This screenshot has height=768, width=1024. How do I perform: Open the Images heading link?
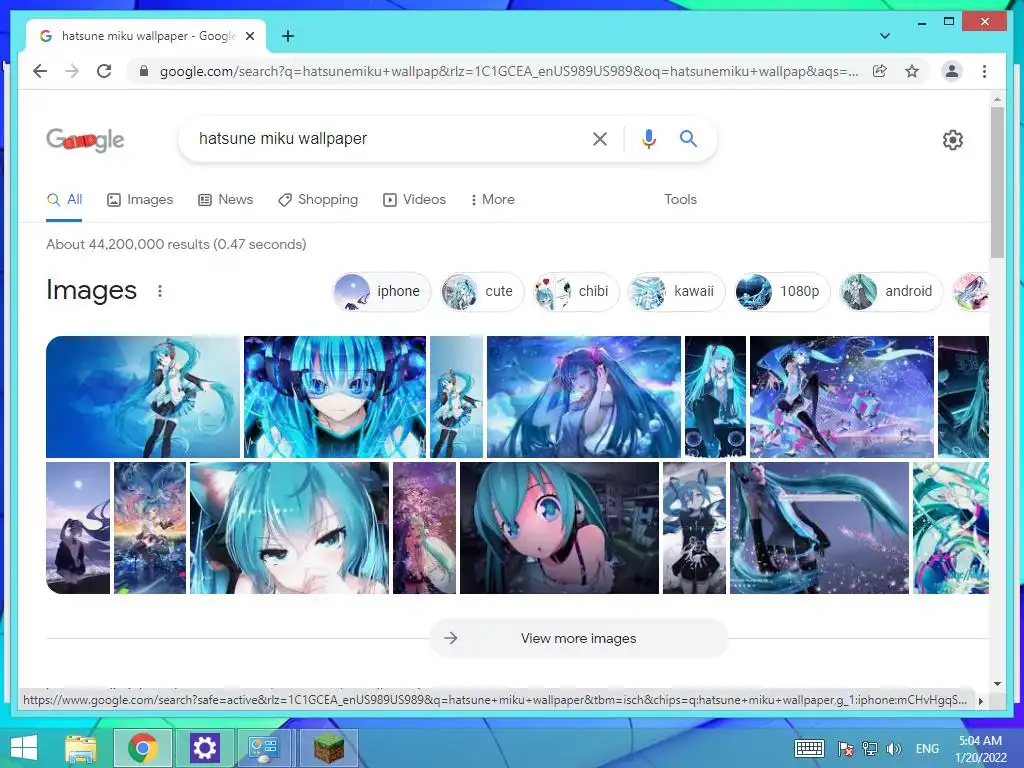click(91, 290)
